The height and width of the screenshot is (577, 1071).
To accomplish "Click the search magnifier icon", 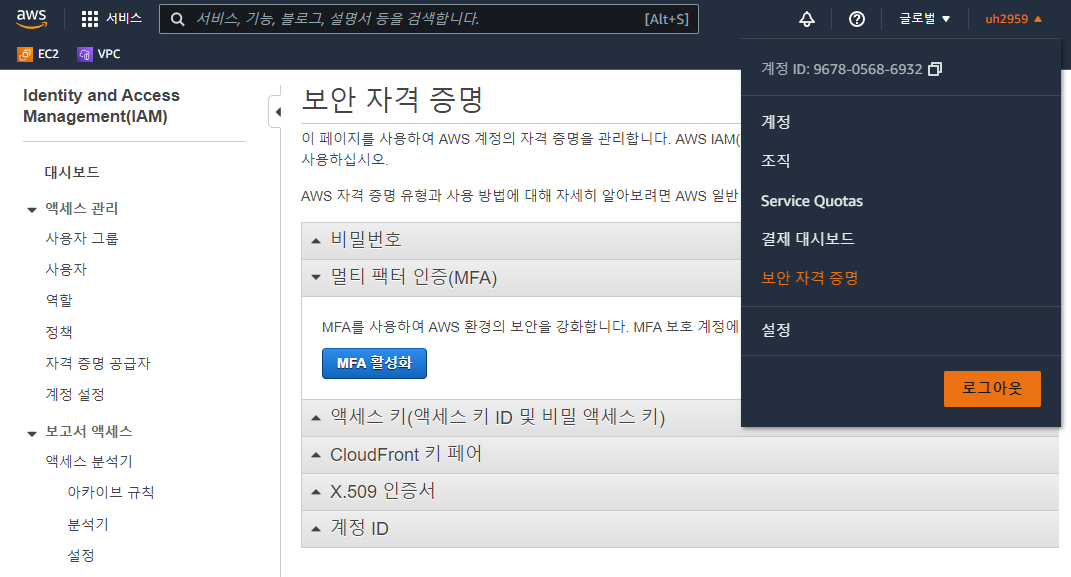I will click(178, 19).
